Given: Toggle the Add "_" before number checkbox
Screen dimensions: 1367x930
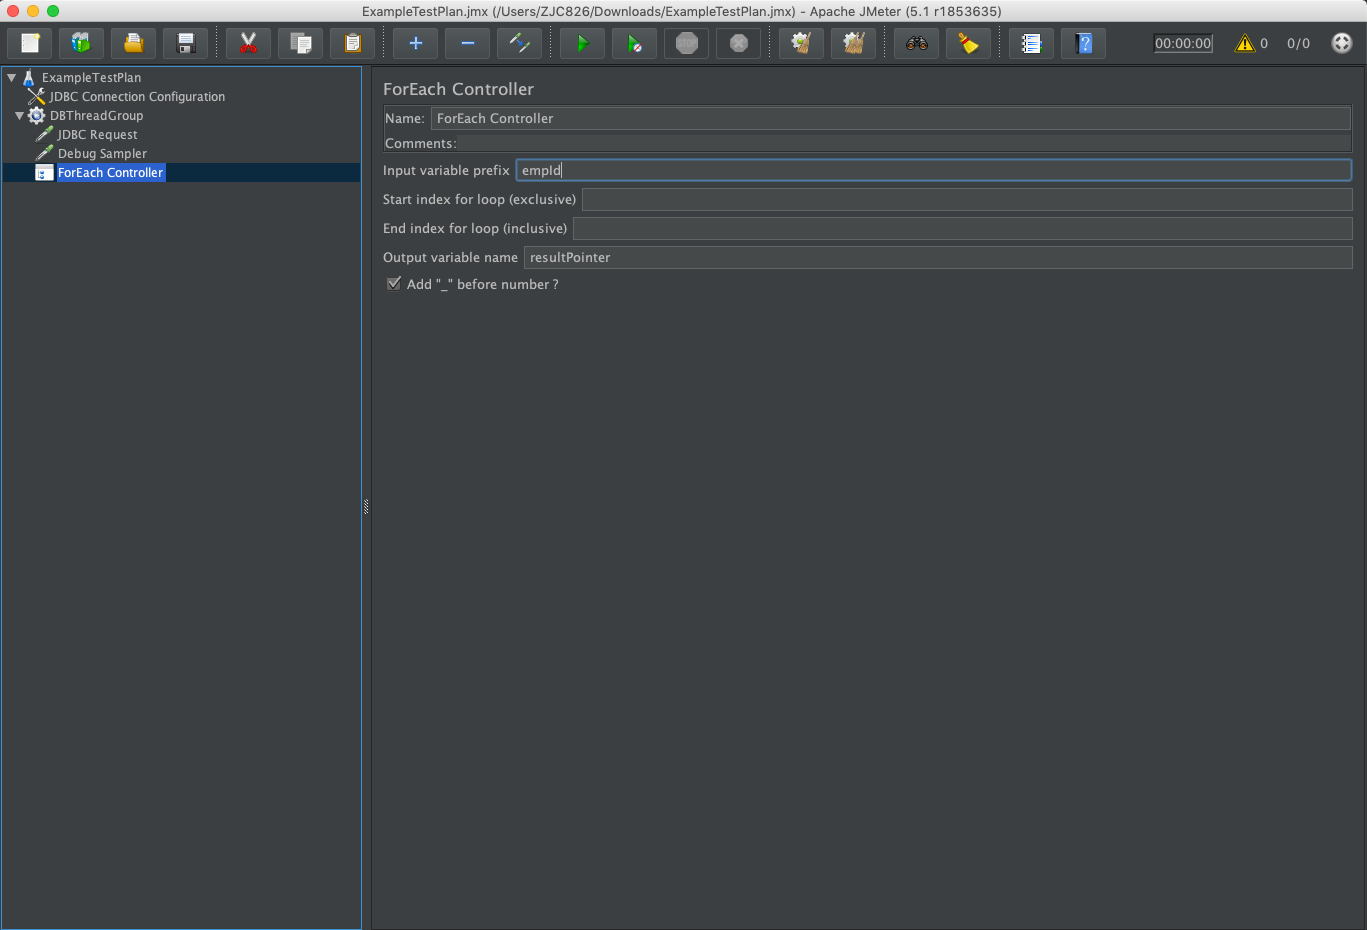Looking at the screenshot, I should 394,284.
